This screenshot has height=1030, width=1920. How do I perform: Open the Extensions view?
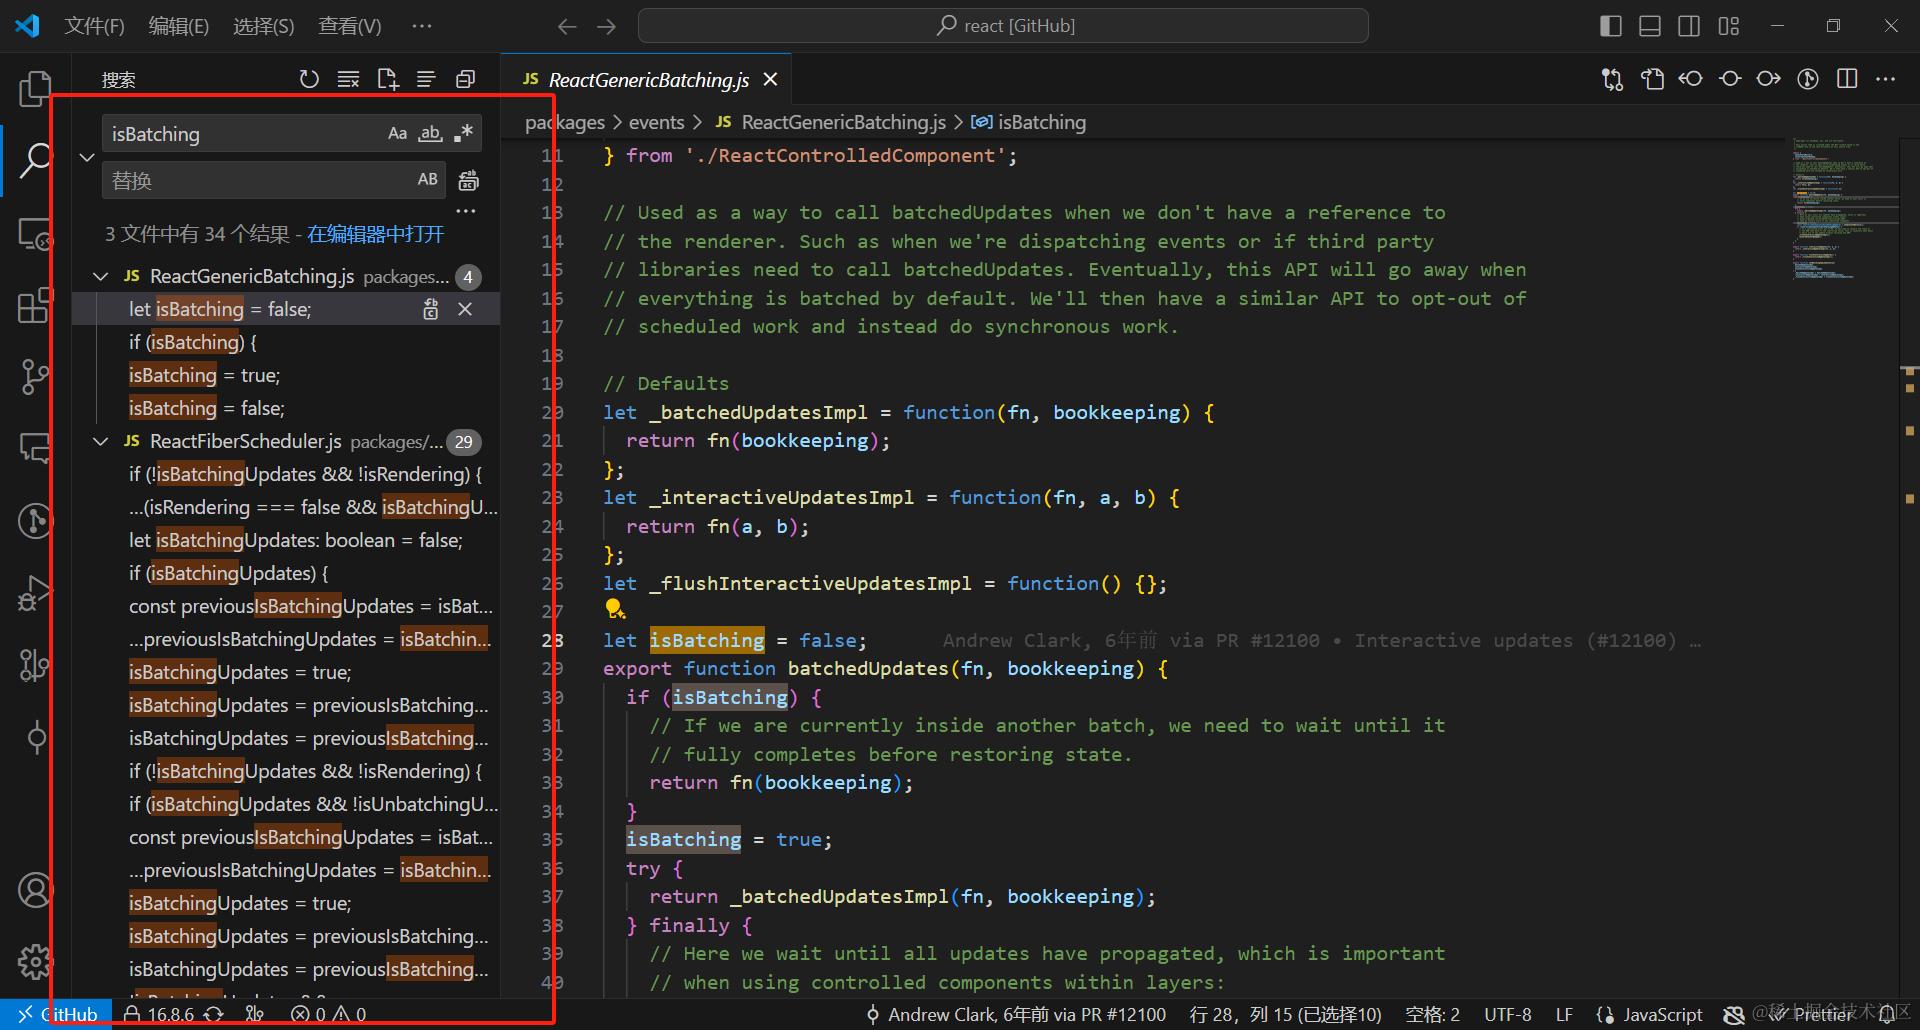pyautogui.click(x=35, y=305)
